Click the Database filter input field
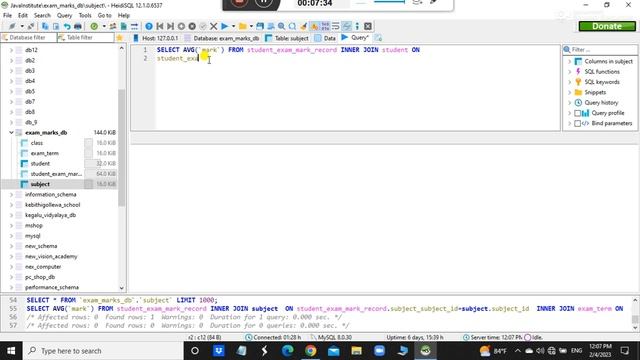 29,38
